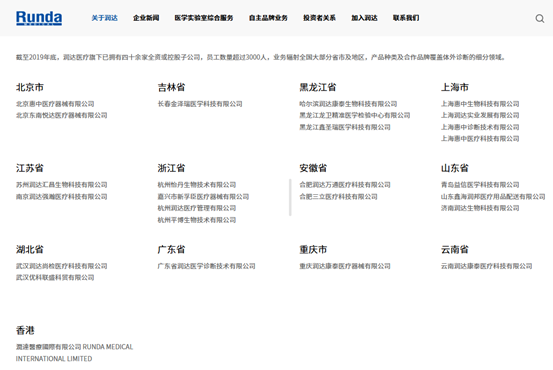Image resolution: width=553 pixels, height=370 pixels.
Task: Select the 江苏省 heading
Action: [x=30, y=168]
